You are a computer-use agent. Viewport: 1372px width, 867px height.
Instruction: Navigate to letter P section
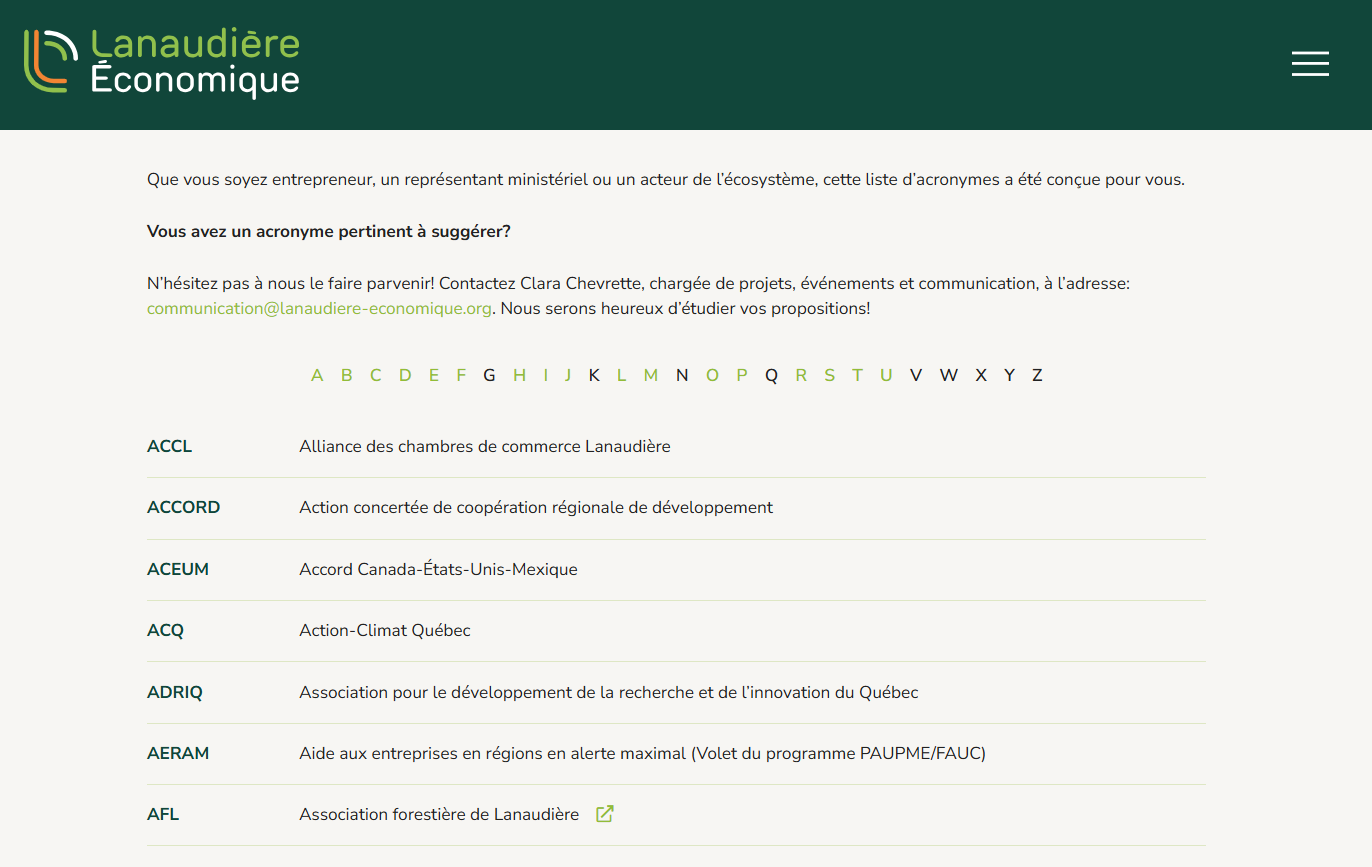click(x=742, y=376)
